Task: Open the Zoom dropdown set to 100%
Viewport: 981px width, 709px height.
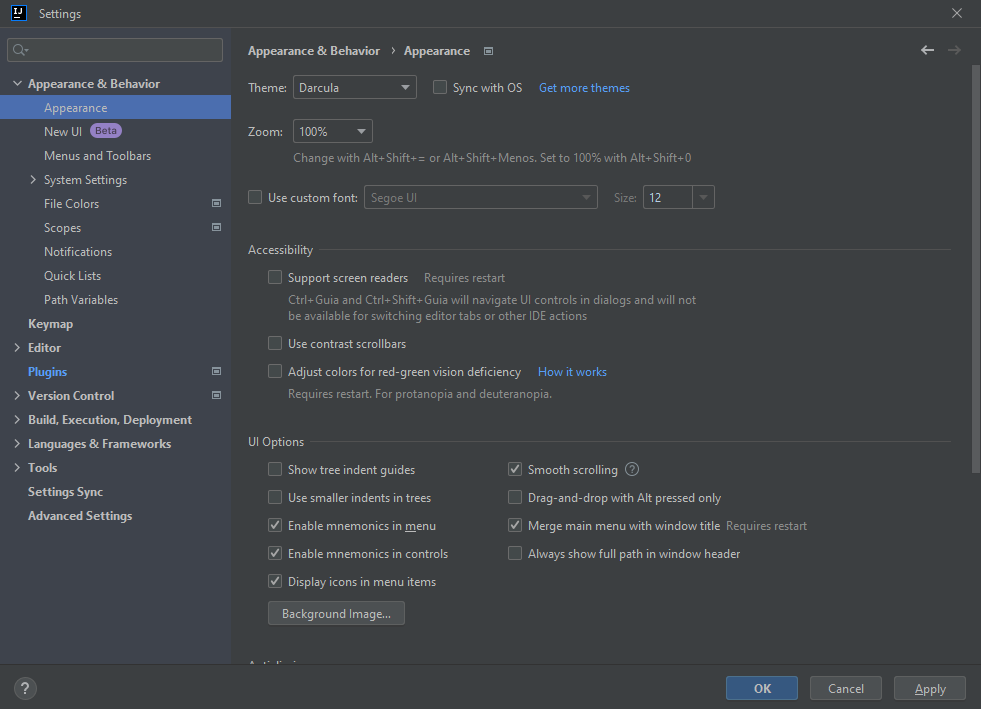Action: 333,131
